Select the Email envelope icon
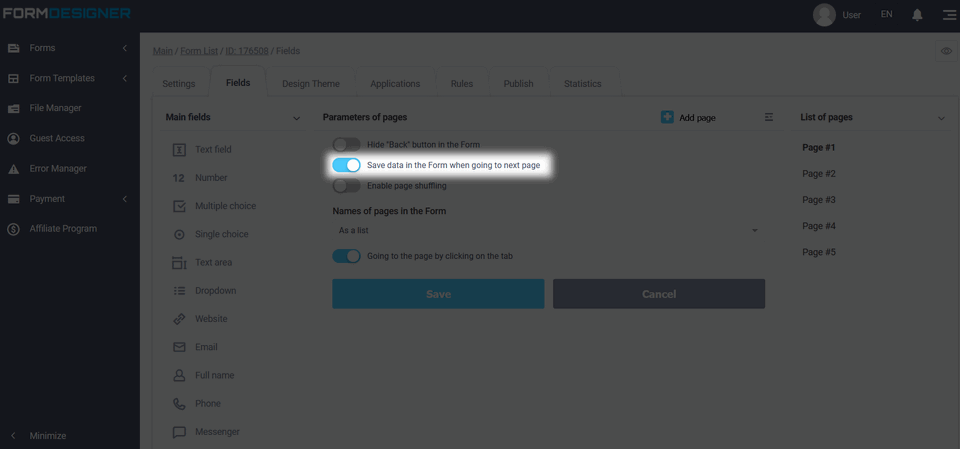Screen dimensions: 960x449 coord(179,347)
